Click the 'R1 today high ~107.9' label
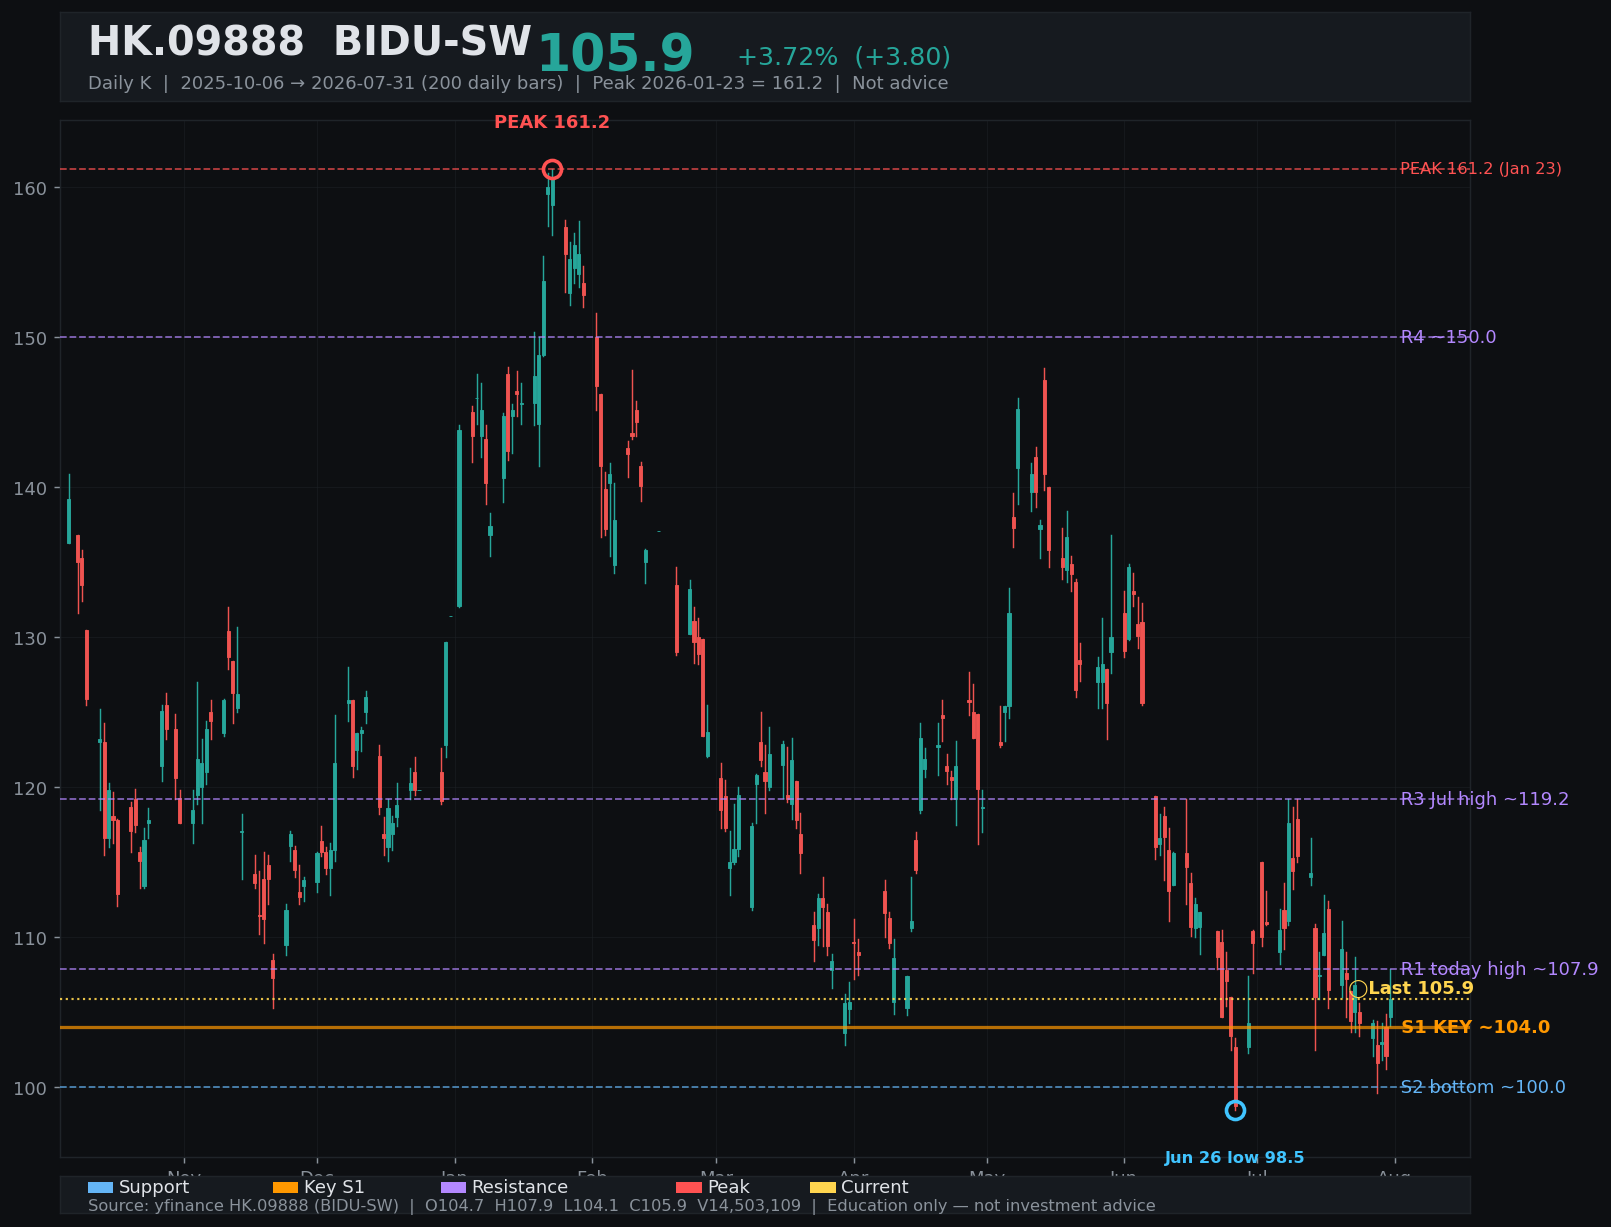 pyautogui.click(x=1499, y=969)
